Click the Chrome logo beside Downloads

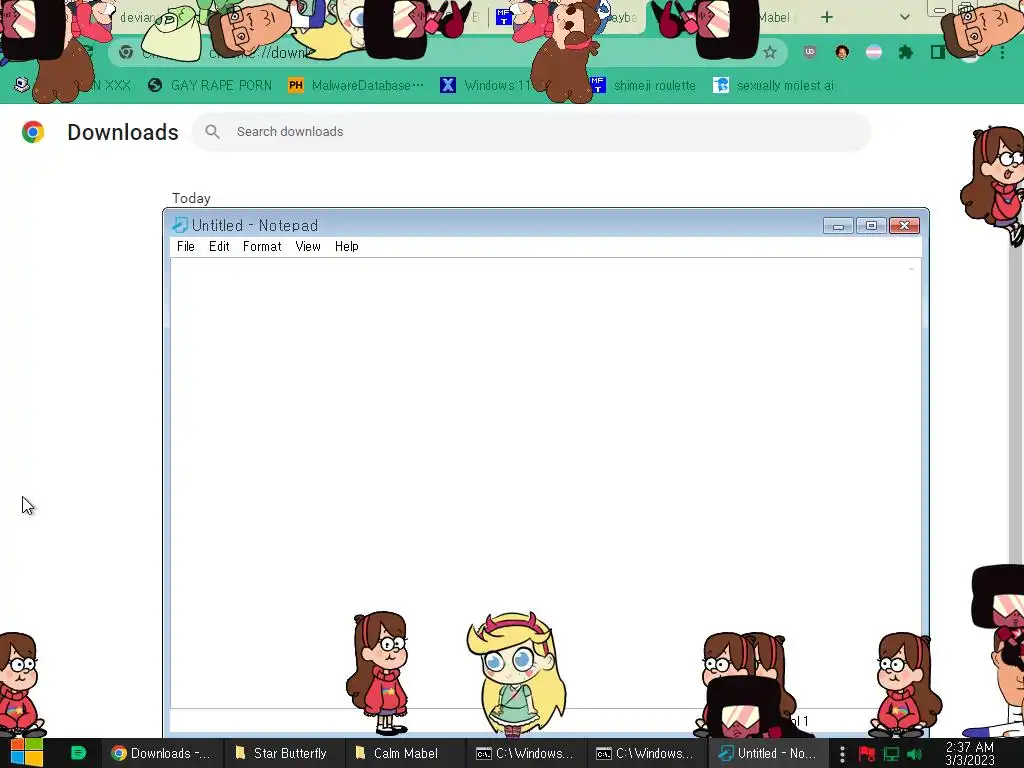point(33,132)
